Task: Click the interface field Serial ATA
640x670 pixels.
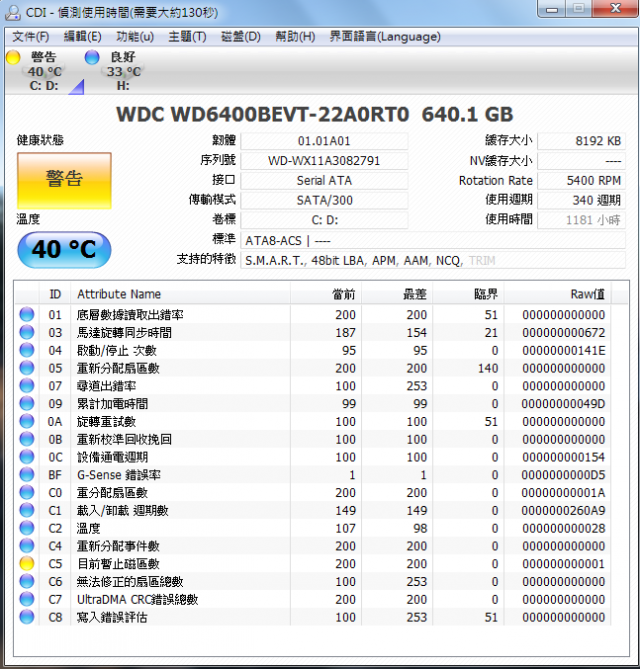Action: pyautogui.click(x=324, y=180)
